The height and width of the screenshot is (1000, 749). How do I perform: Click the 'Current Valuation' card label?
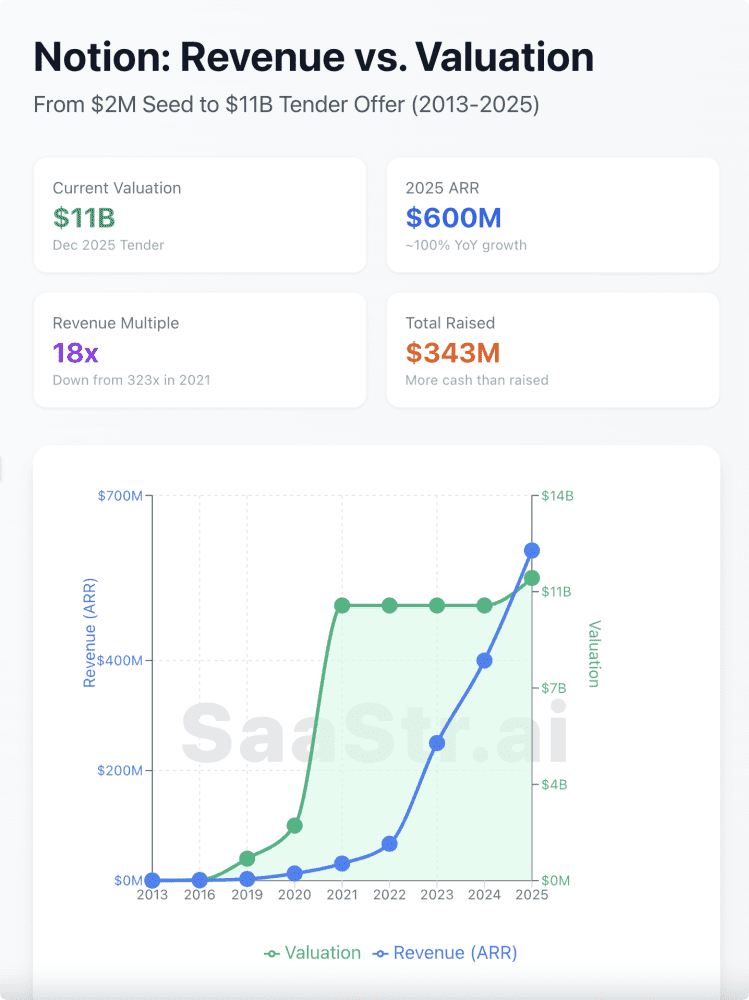point(117,188)
